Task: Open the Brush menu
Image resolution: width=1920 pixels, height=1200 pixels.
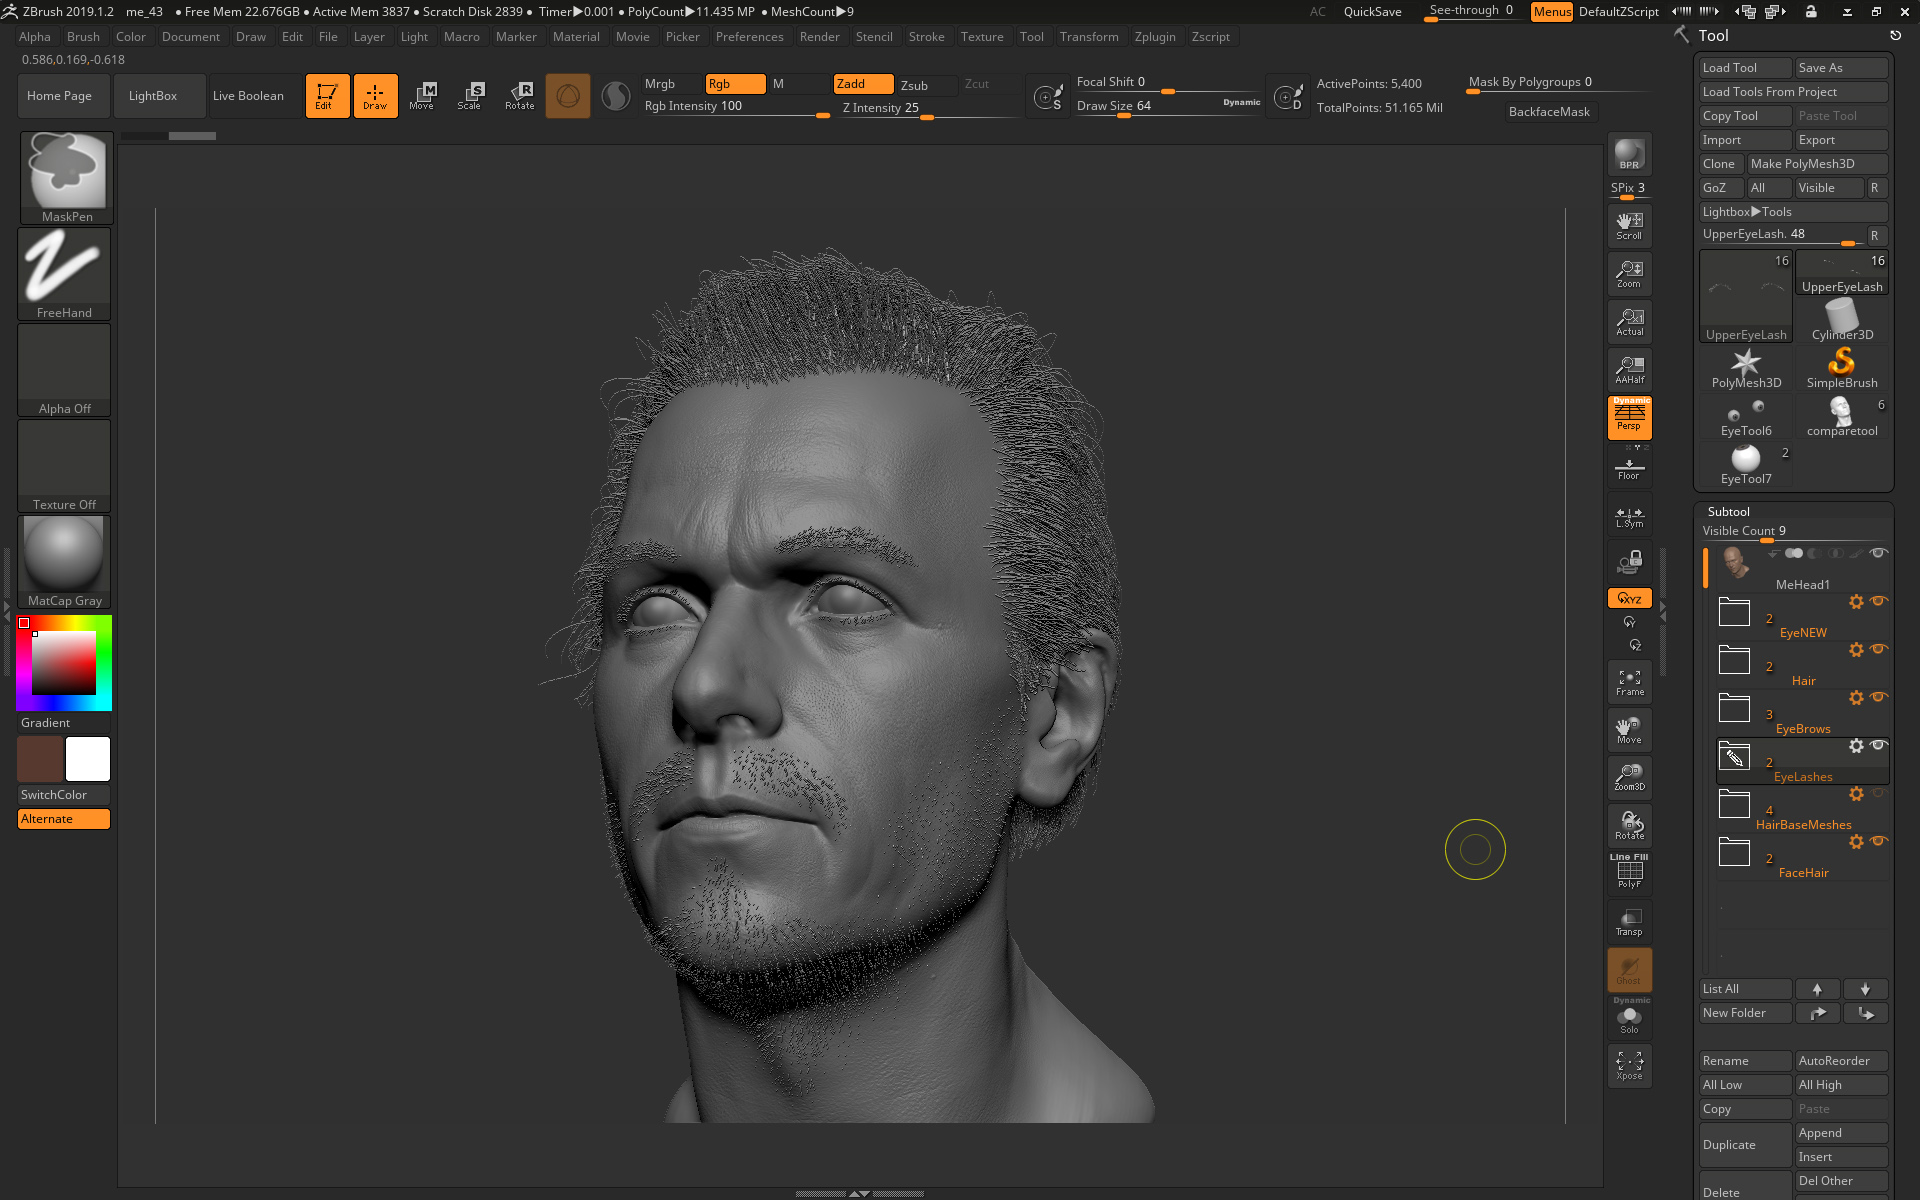Action: tap(83, 37)
